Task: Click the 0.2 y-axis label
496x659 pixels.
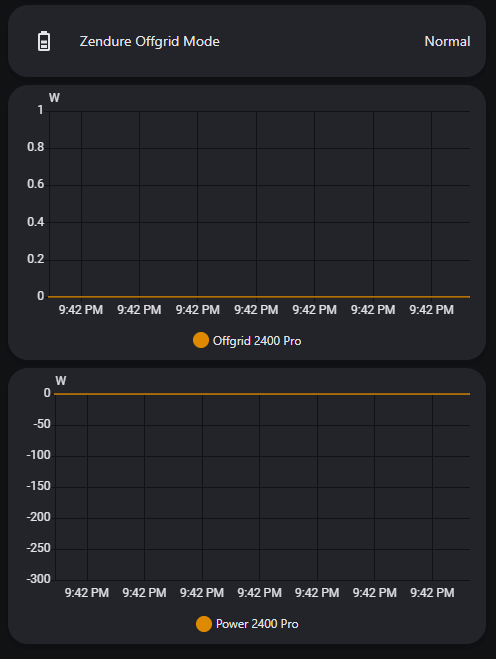Action: click(35, 259)
